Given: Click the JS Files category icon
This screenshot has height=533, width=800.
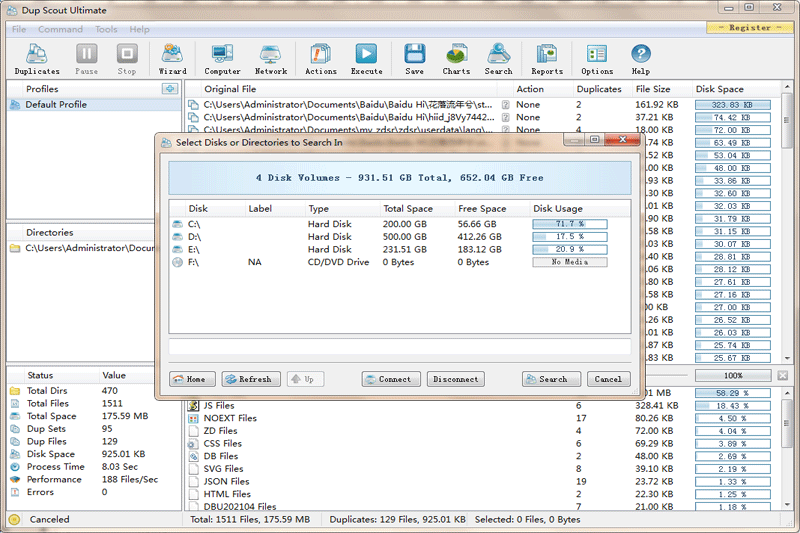Looking at the screenshot, I should point(193,405).
